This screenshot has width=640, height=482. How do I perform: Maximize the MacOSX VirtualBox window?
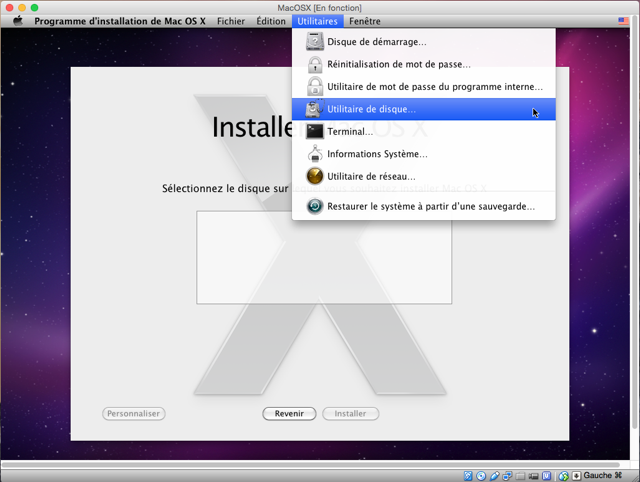(35, 7)
